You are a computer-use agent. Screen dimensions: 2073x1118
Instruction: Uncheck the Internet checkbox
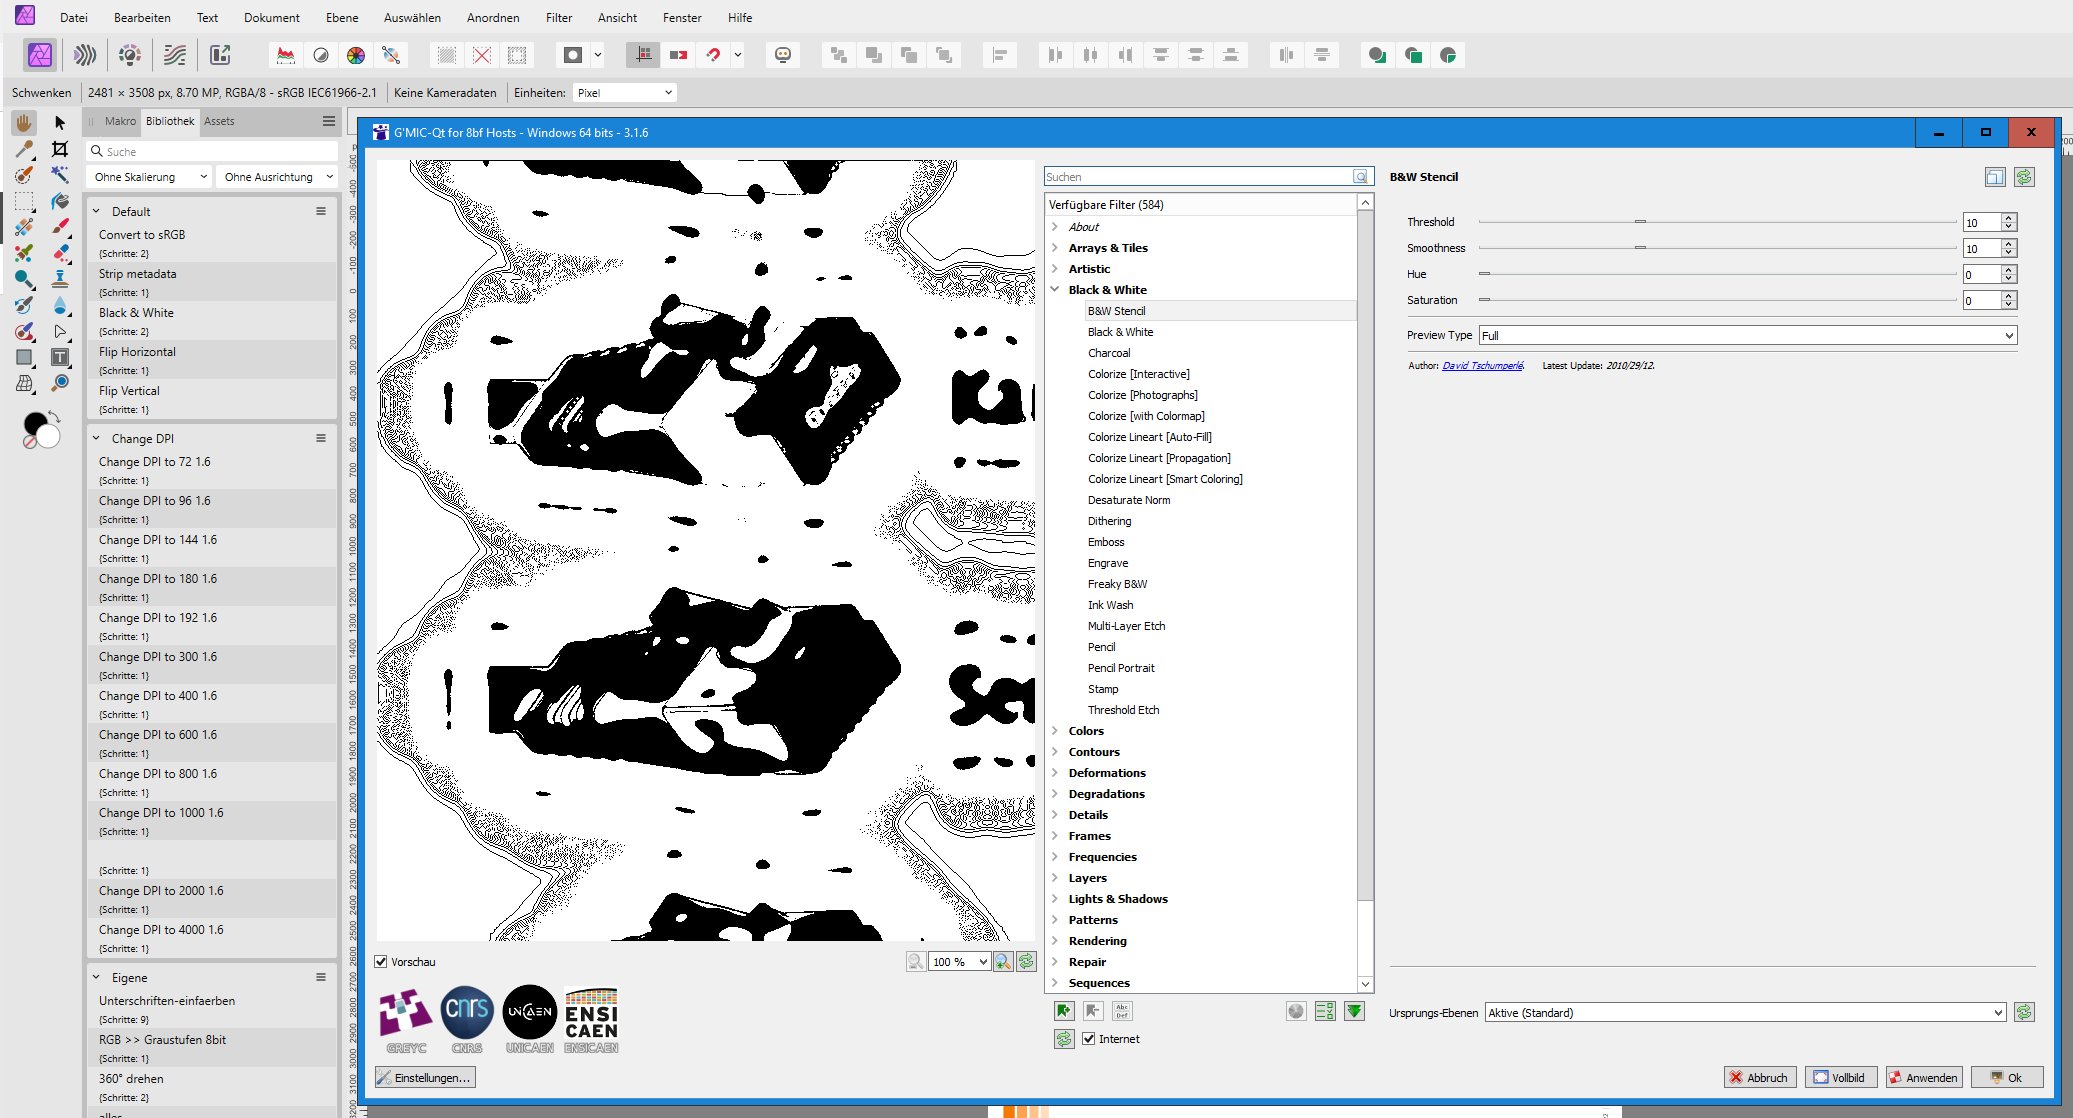1089,1039
